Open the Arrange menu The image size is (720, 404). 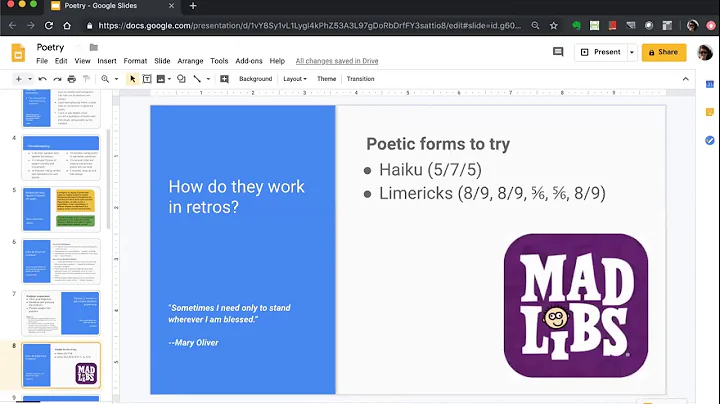(190, 61)
